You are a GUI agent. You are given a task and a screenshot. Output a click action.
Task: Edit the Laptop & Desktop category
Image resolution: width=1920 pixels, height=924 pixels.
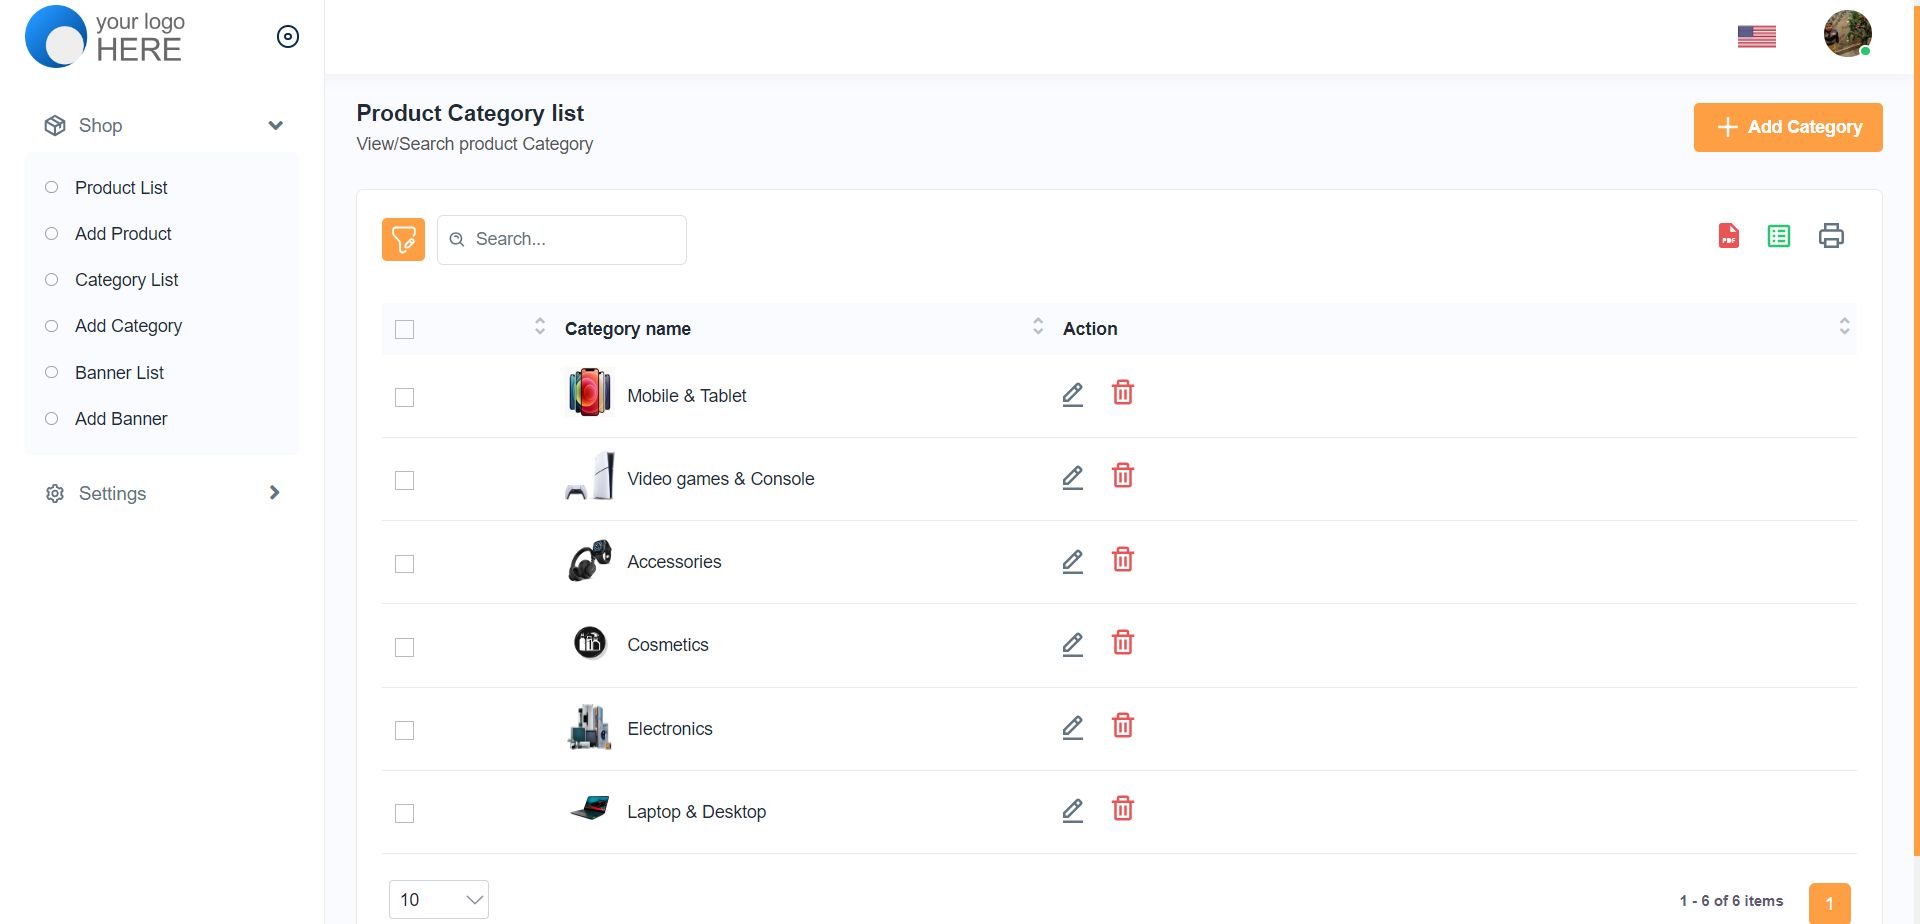[1072, 811]
